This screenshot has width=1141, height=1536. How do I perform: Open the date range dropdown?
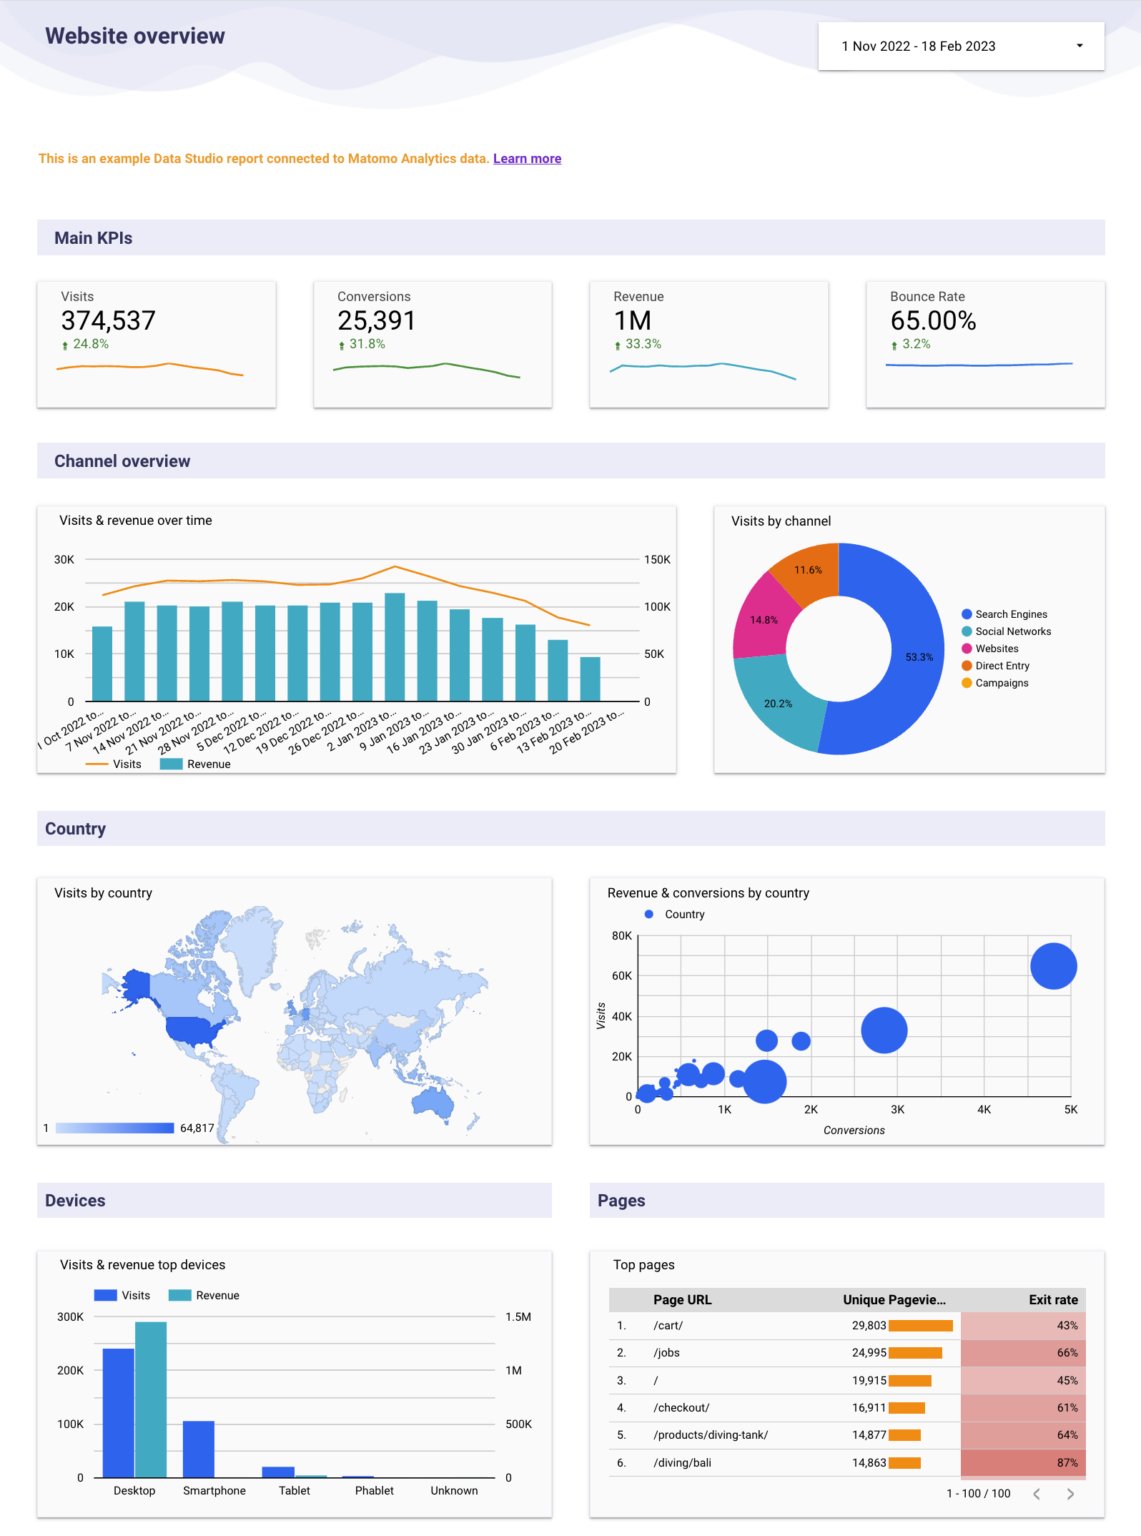coord(1079,45)
